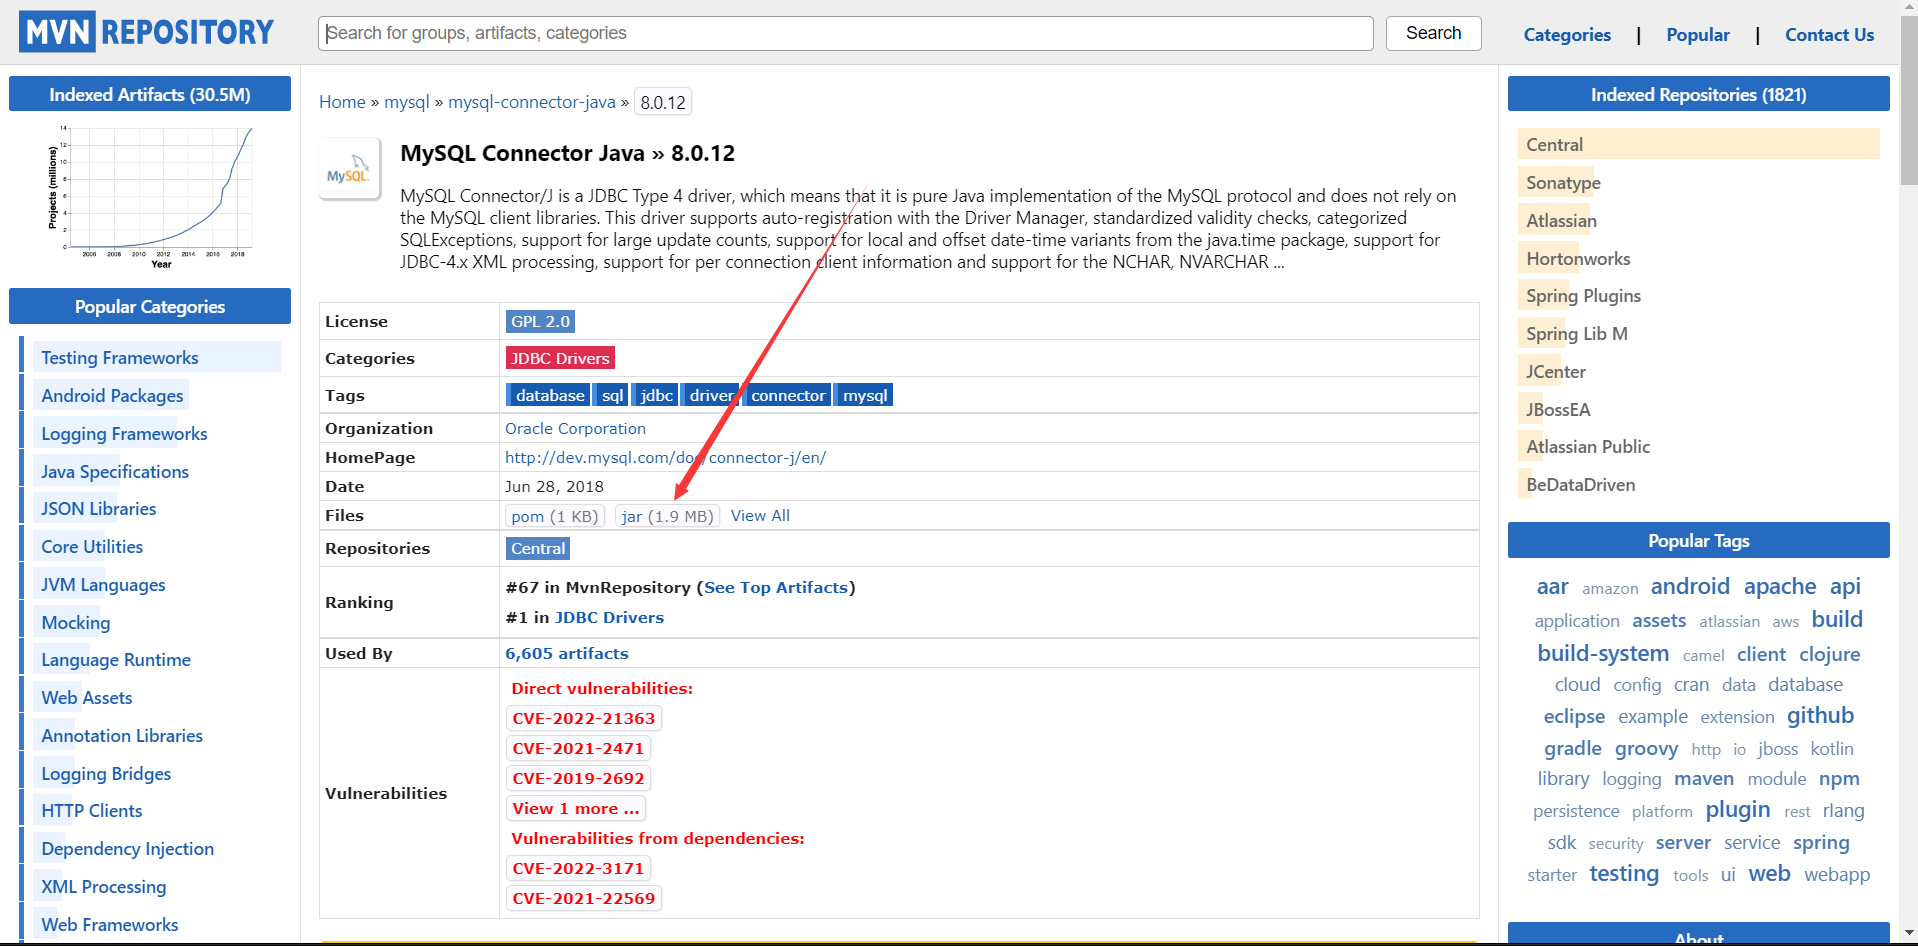This screenshot has width=1918, height=946.
Task: Click View All files link
Action: pyautogui.click(x=760, y=516)
